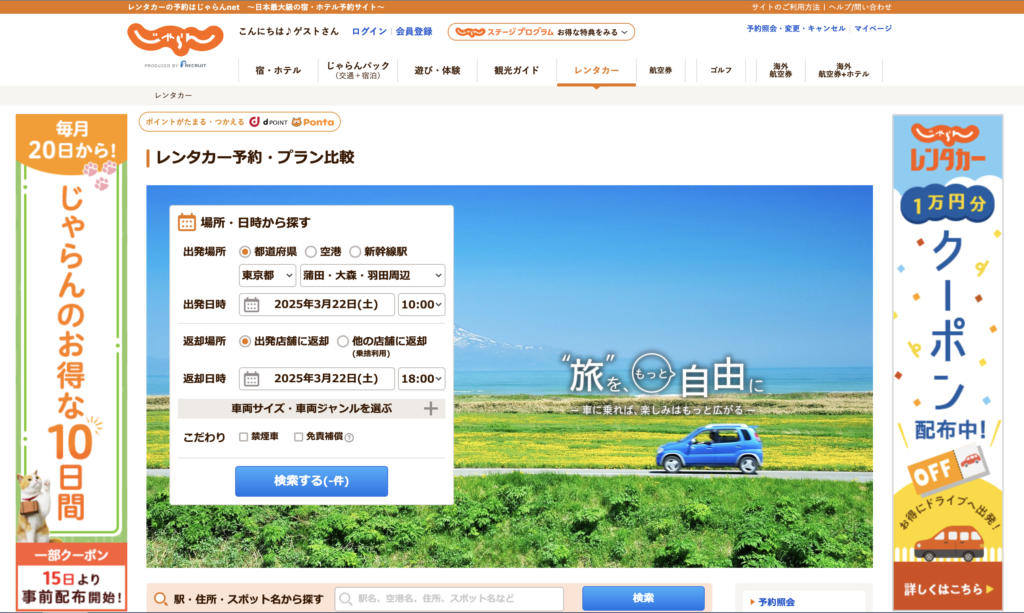Enable the 免責補償 checkbox
This screenshot has height=613, width=1024.
pos(298,437)
